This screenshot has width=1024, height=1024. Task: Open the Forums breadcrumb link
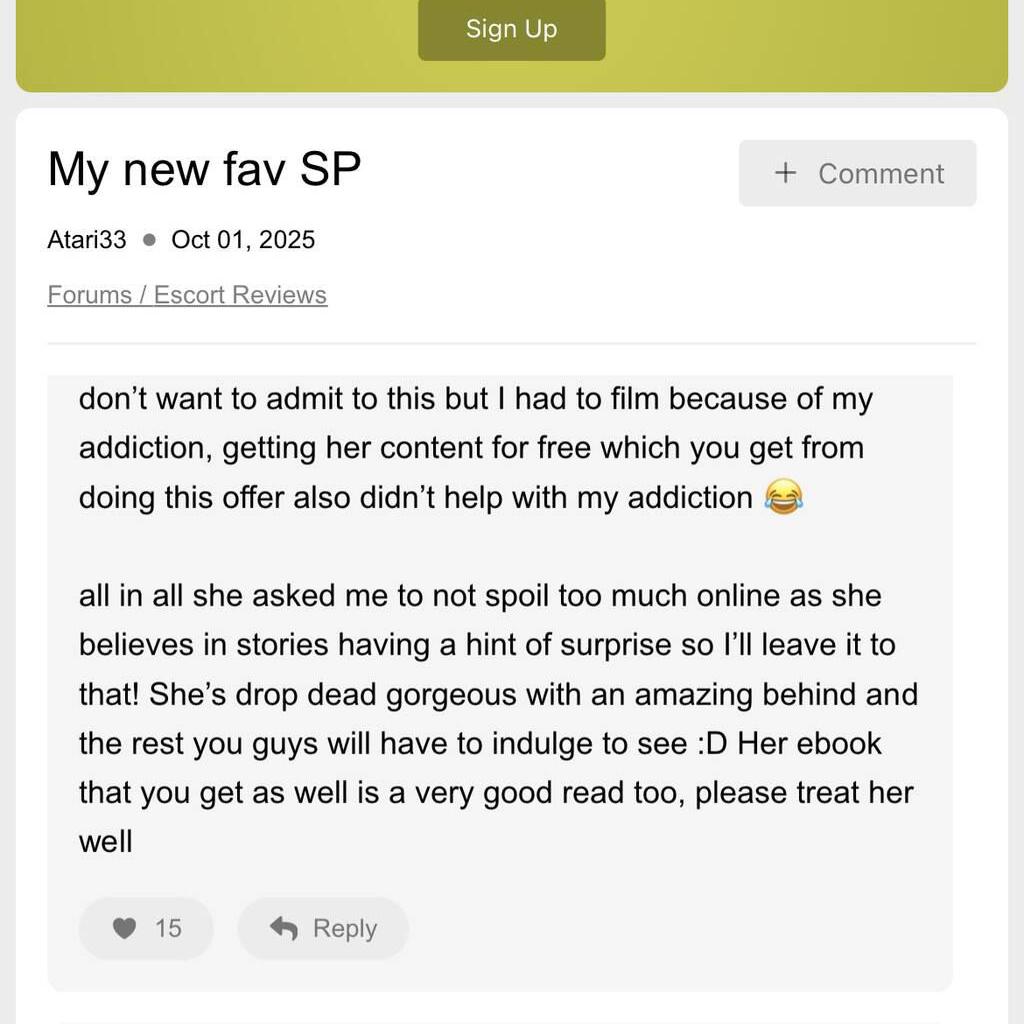pos(89,295)
